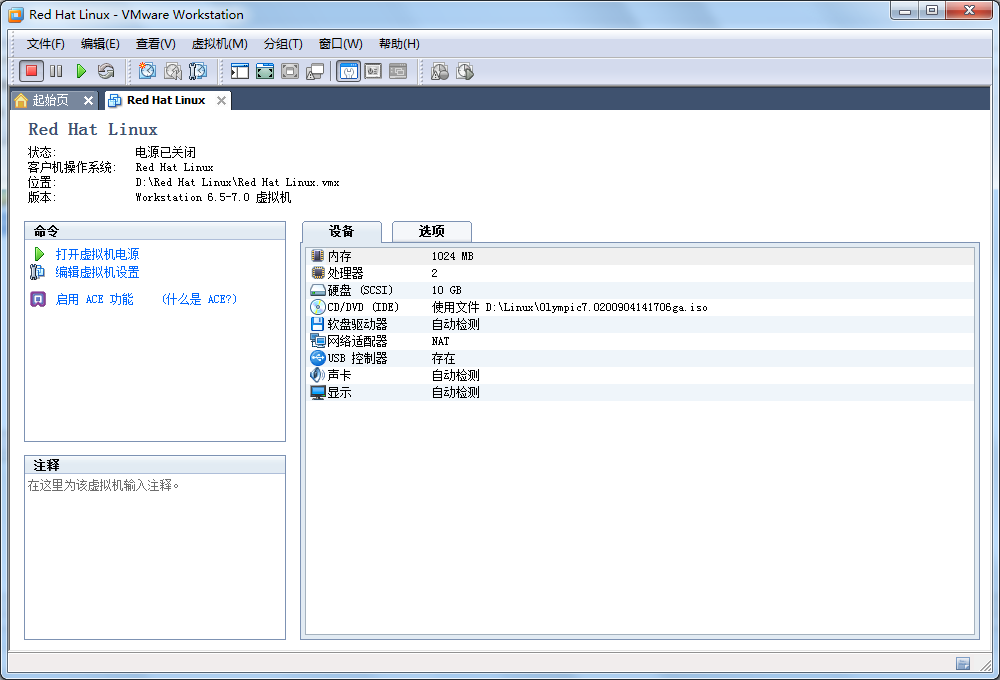The width and height of the screenshot is (1000, 680).
Task: Click the Suspend (pause) toolbar icon
Action: tap(56, 71)
